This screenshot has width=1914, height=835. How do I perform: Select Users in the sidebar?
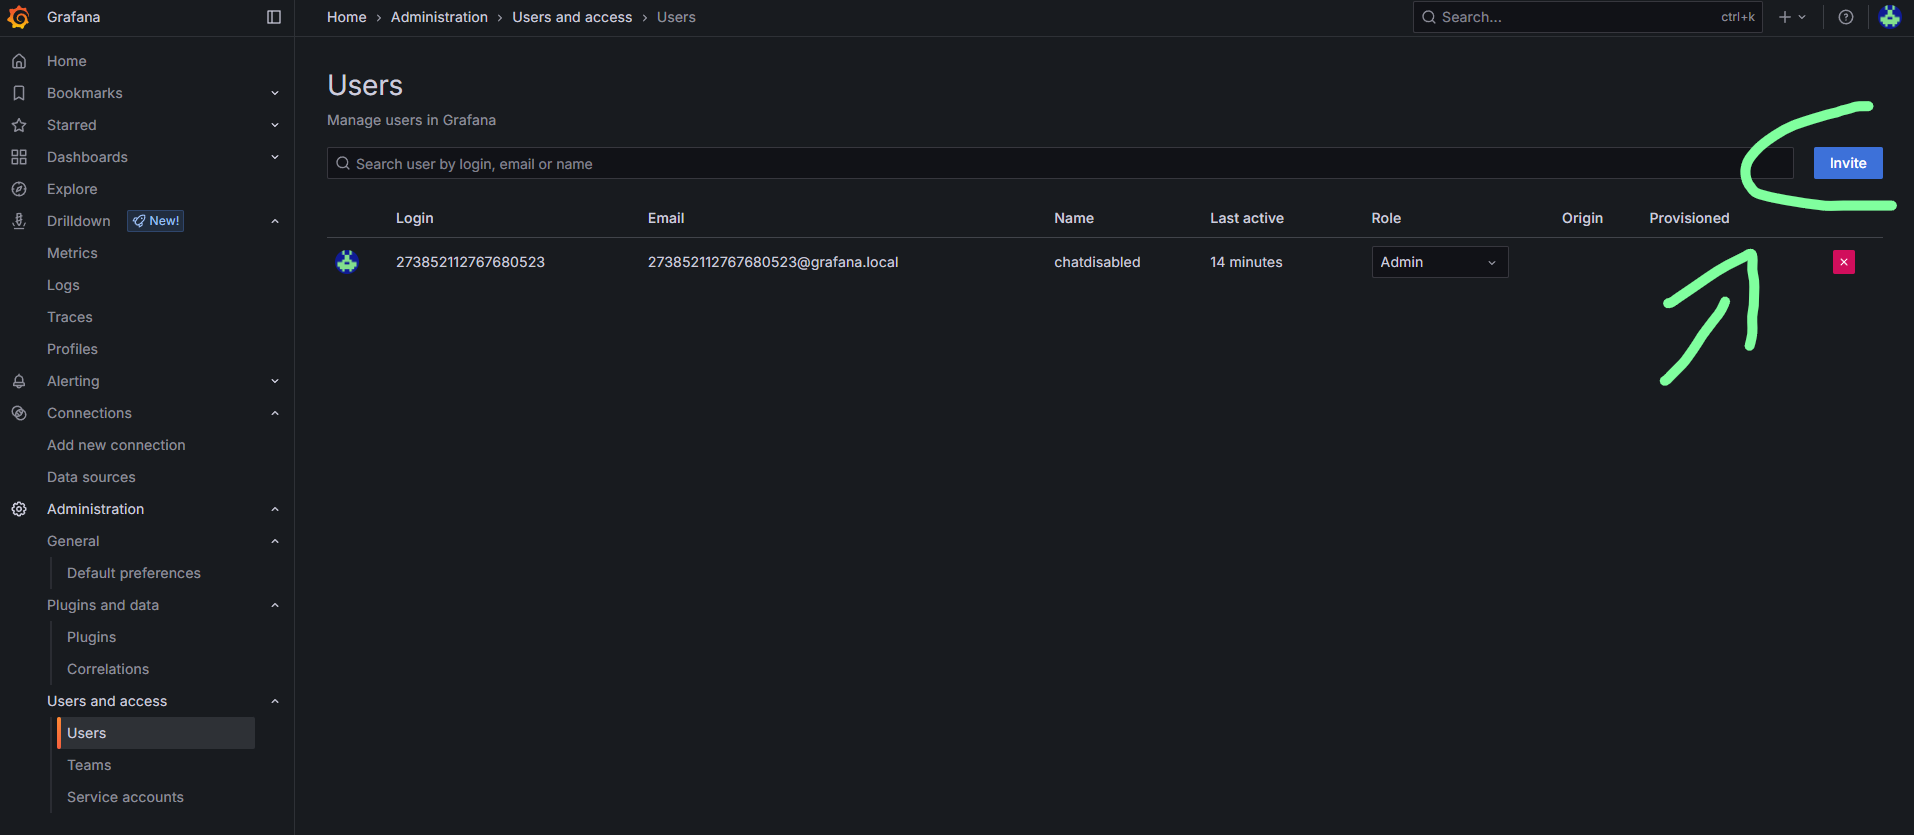point(156,733)
